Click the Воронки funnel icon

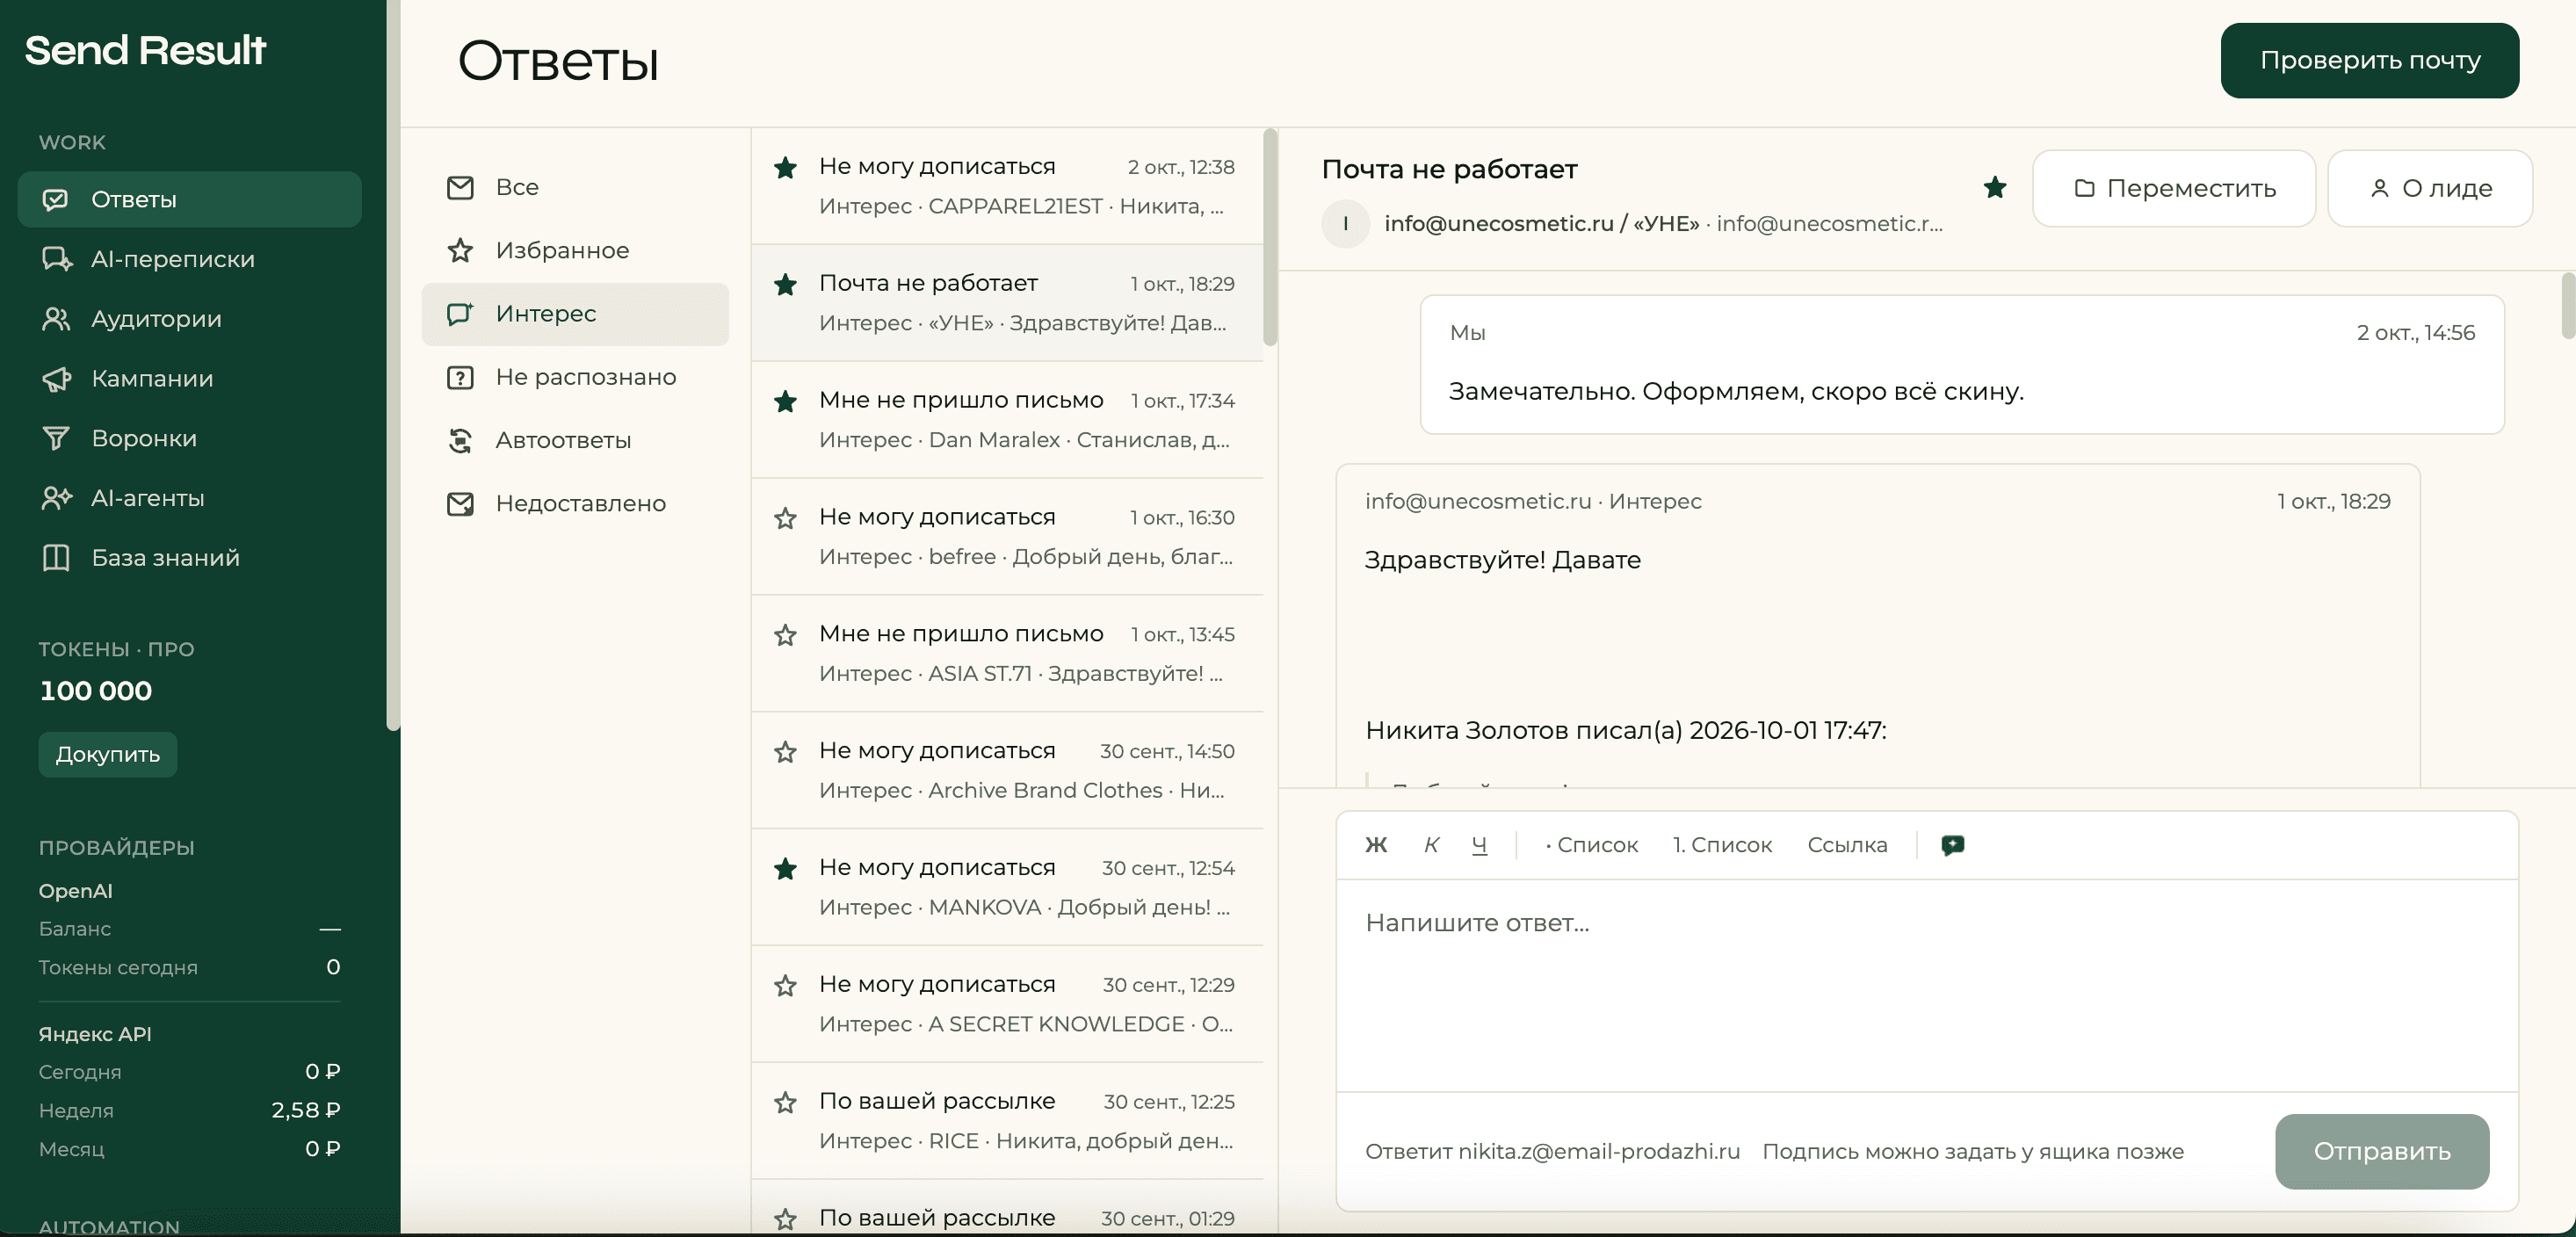[56, 438]
